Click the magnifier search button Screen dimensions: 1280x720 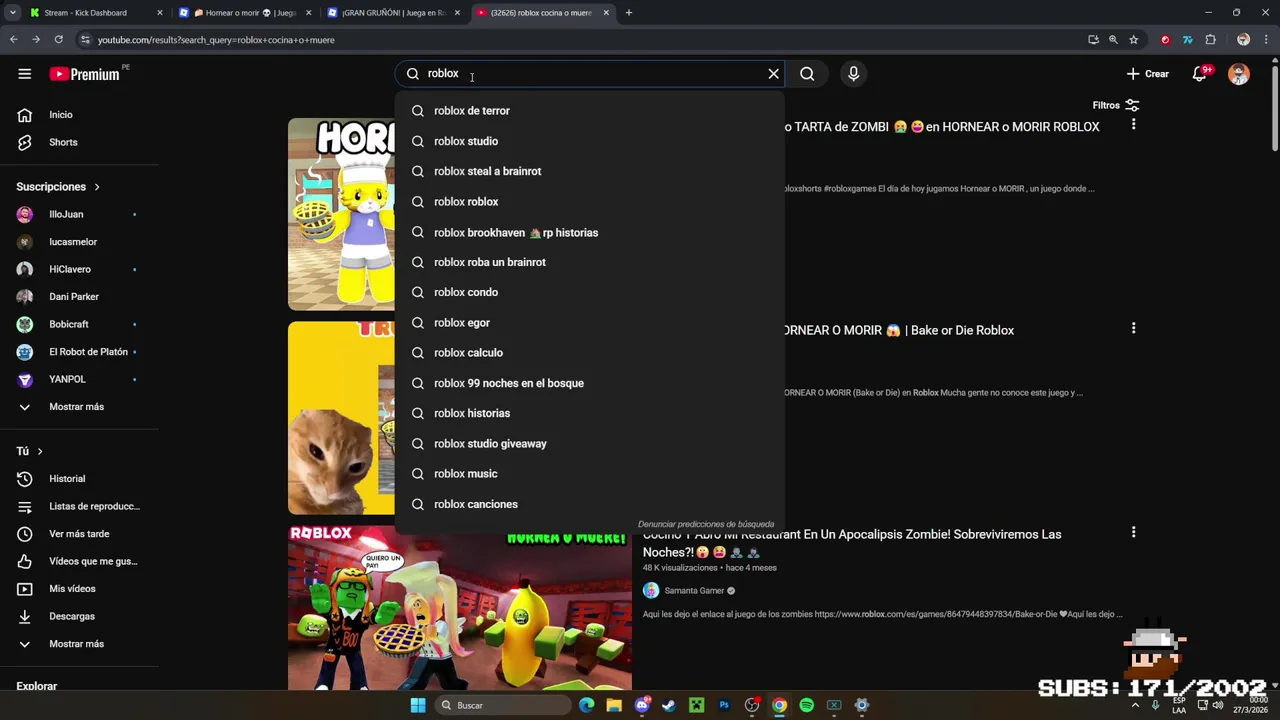point(807,74)
